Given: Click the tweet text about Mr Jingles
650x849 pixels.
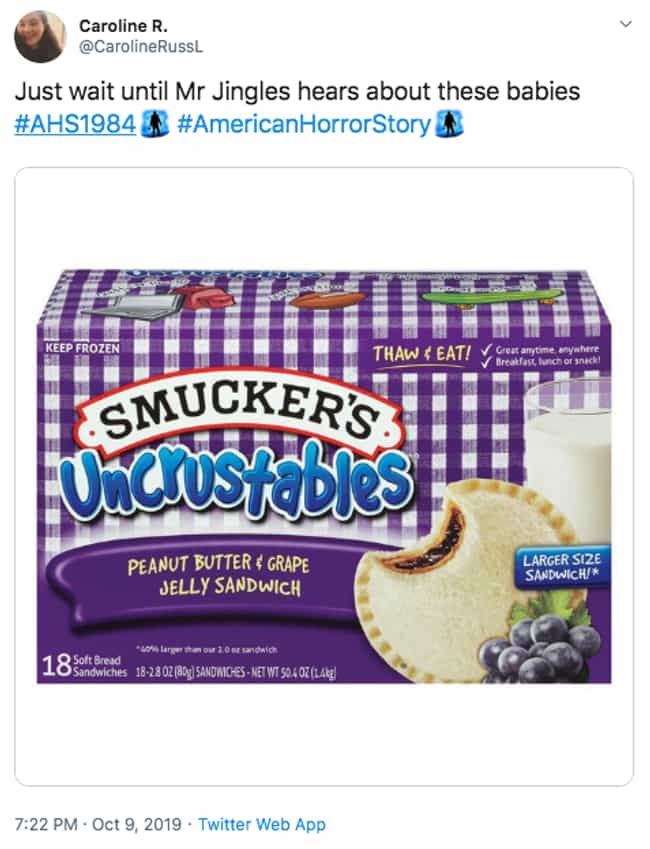Looking at the screenshot, I should coord(297,91).
